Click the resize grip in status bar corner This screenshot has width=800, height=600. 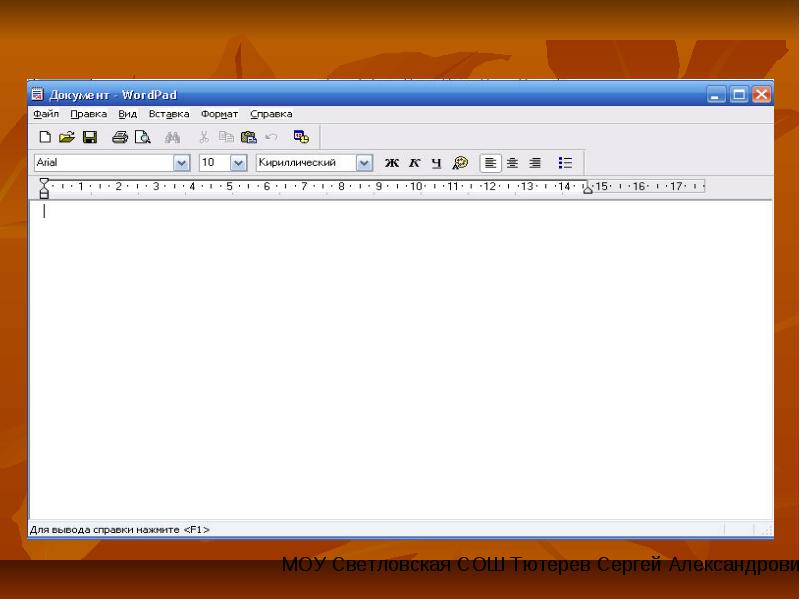click(x=765, y=530)
